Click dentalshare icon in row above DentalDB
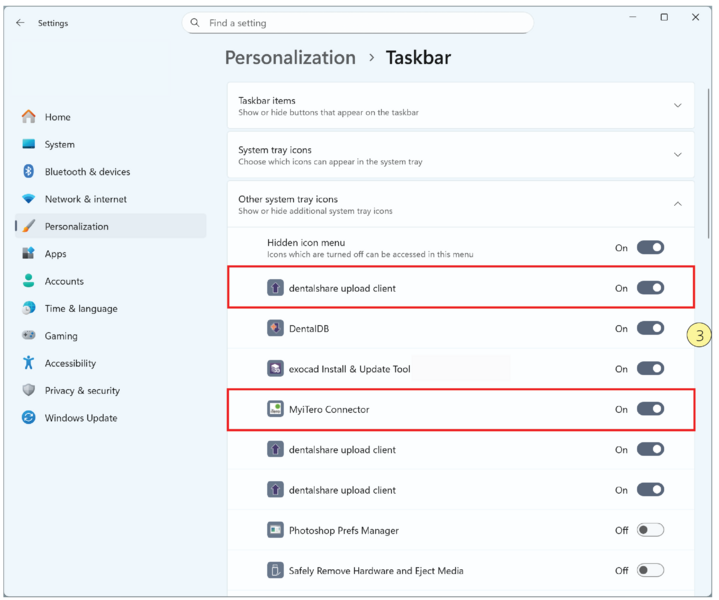 (x=275, y=288)
